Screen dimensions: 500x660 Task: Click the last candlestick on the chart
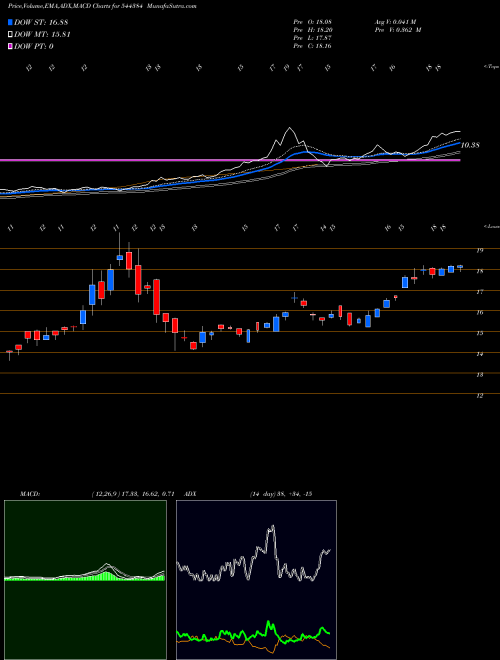(460, 268)
